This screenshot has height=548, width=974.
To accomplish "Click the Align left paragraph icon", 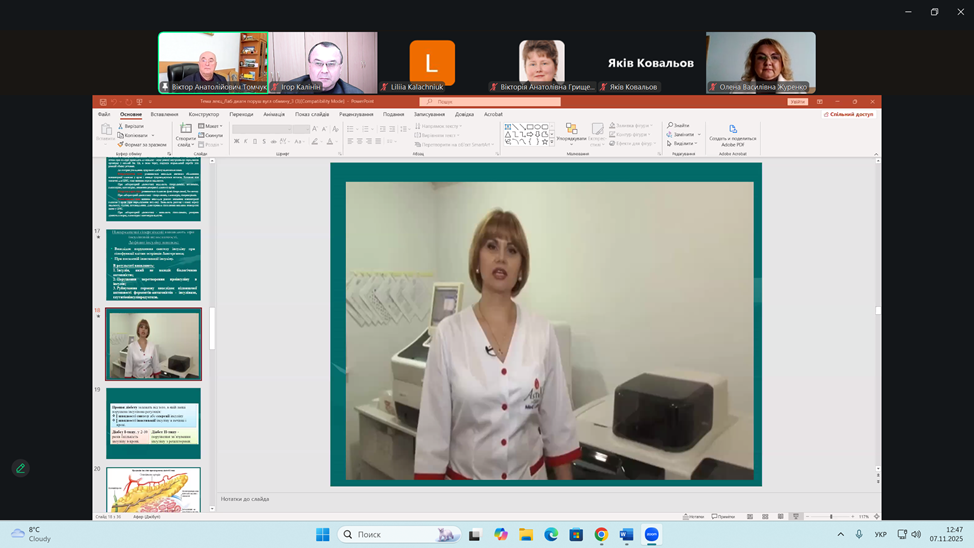I will [x=350, y=141].
